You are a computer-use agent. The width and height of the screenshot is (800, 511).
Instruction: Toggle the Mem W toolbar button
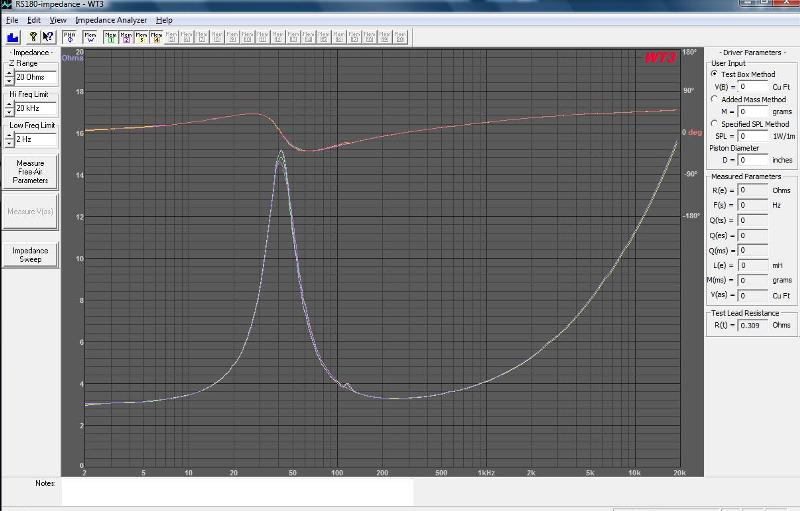[x=90, y=37]
